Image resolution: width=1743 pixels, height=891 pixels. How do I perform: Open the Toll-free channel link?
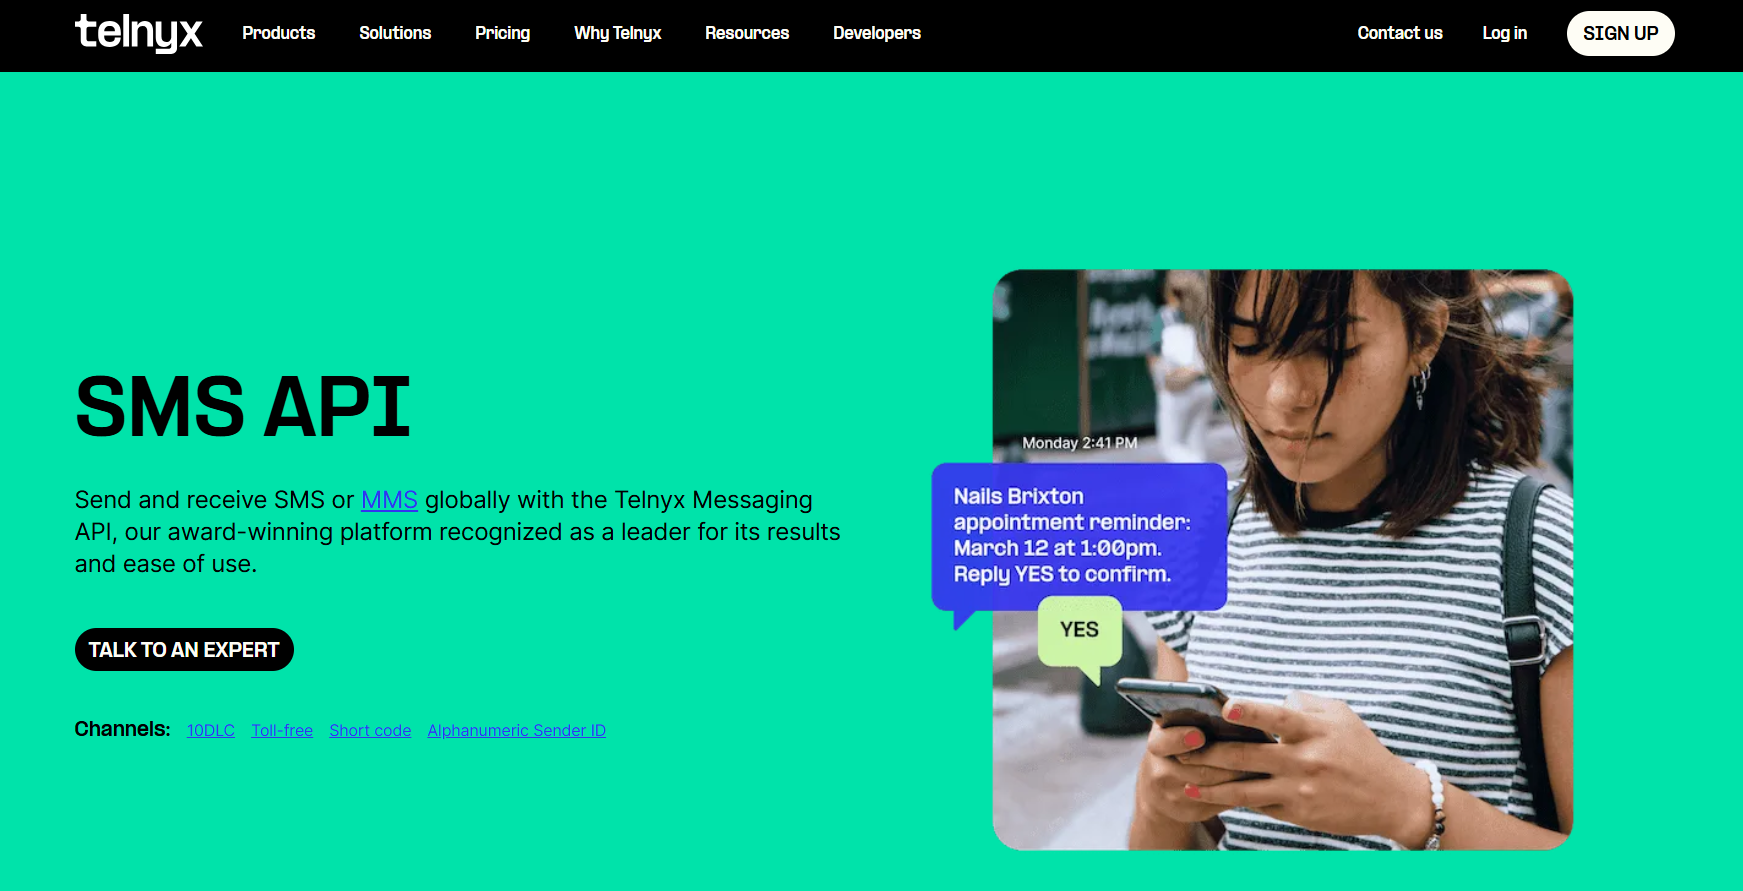tap(282, 730)
